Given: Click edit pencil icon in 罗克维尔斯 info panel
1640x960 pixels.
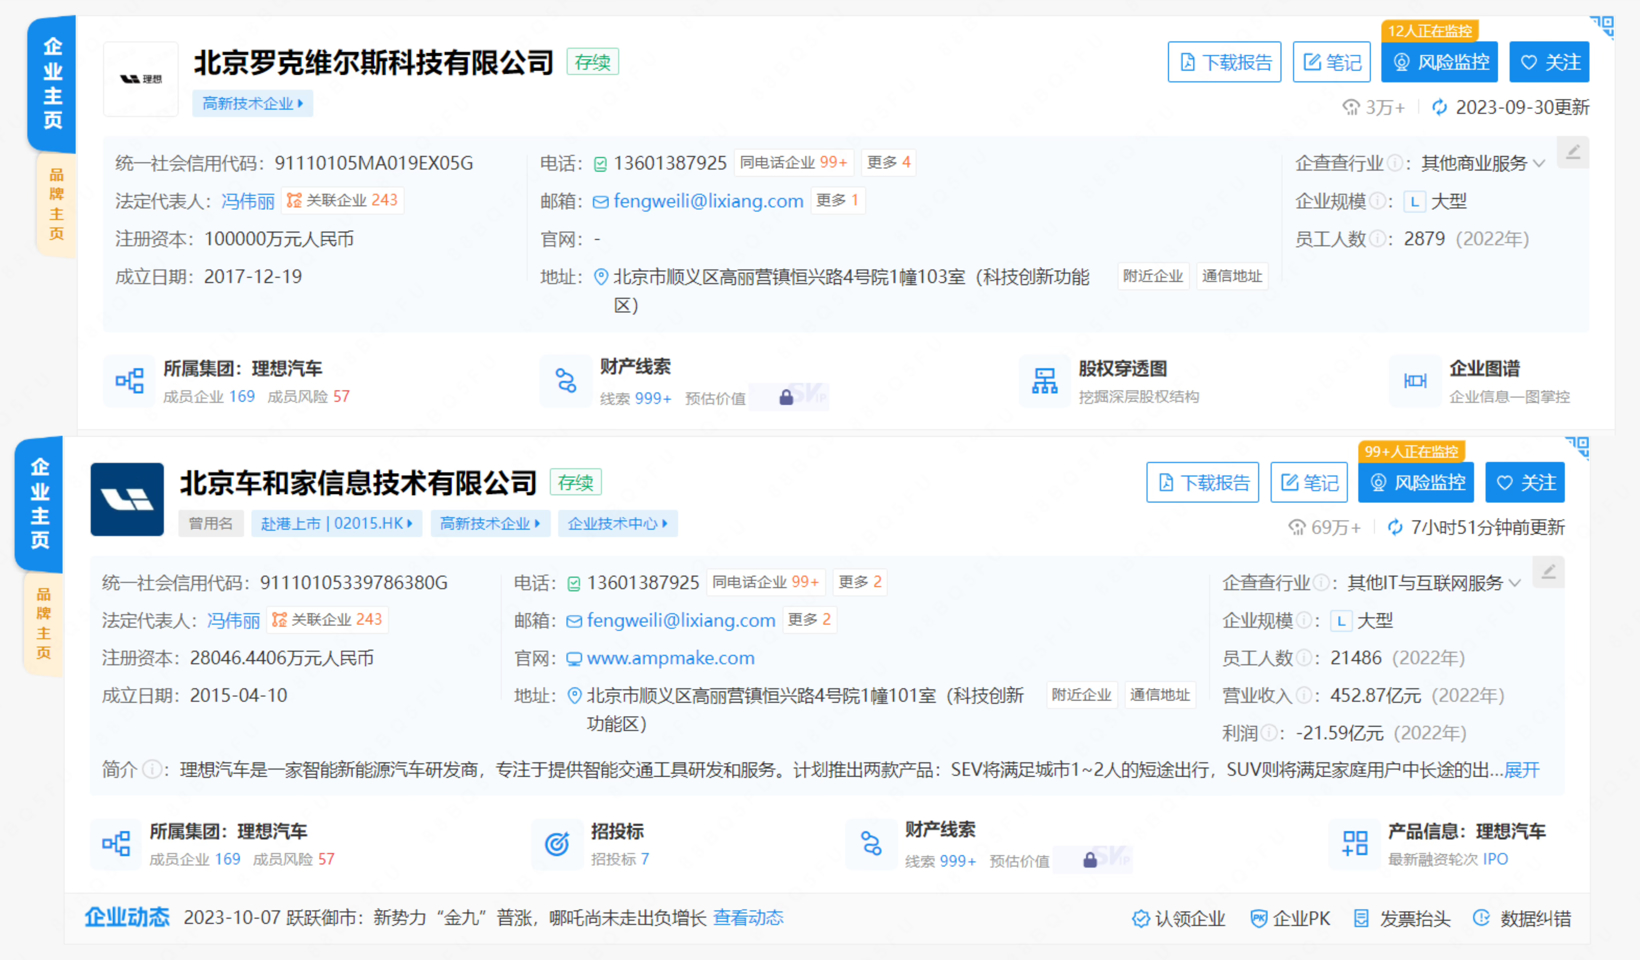Looking at the screenshot, I should coord(1573,153).
